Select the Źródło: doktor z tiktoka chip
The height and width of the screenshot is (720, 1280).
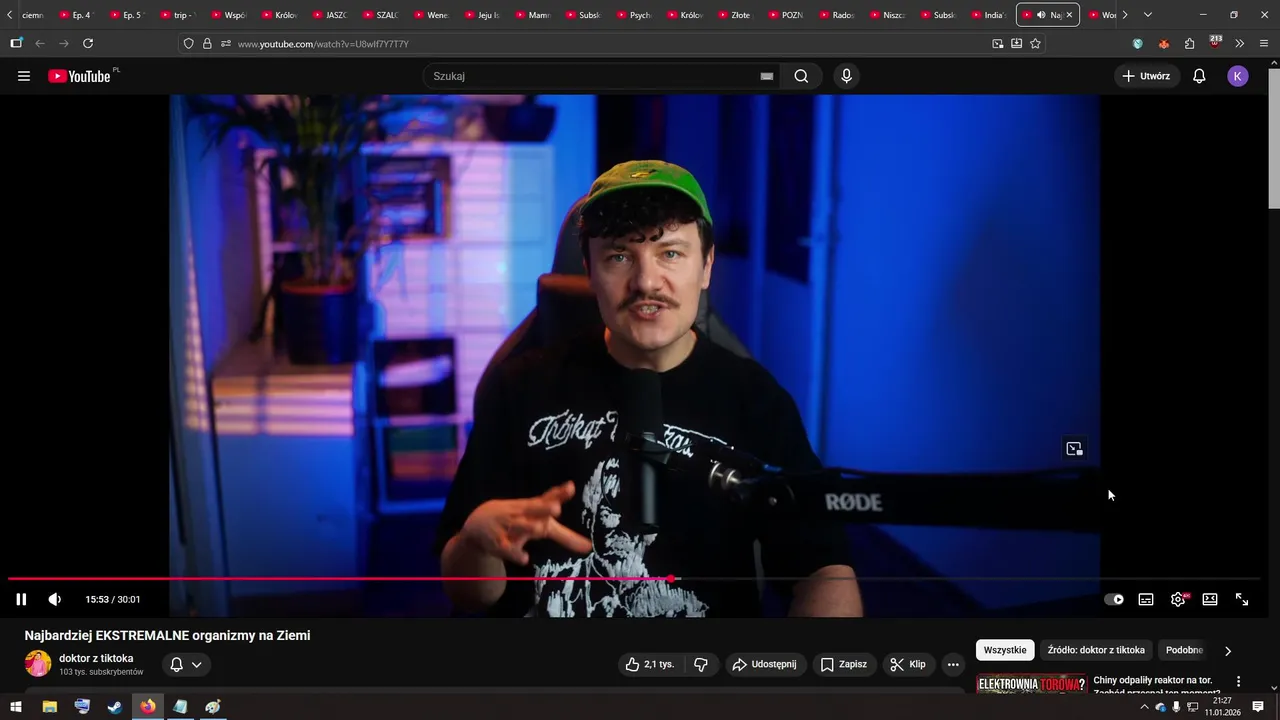(x=1096, y=650)
